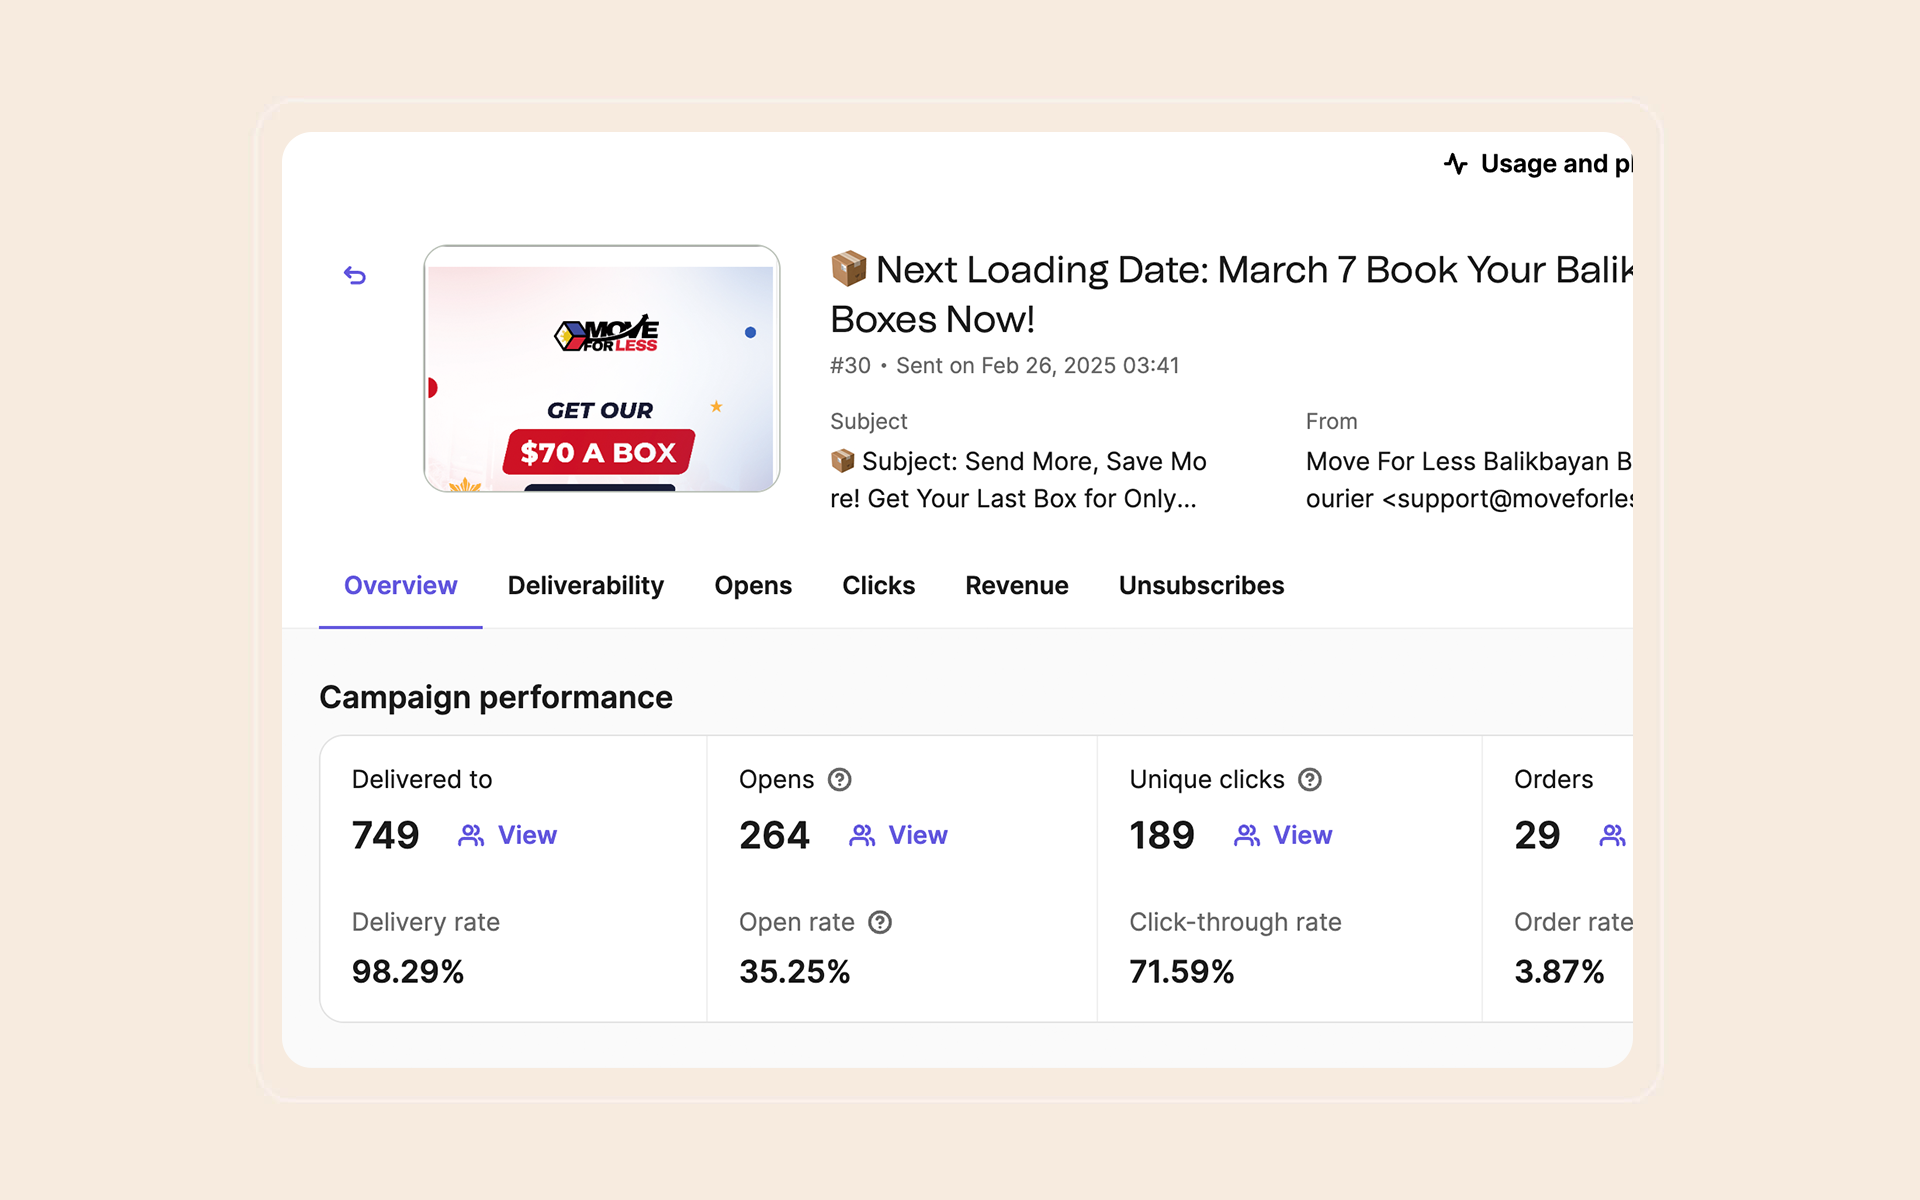Select the Overview tab
Image resolution: width=1920 pixels, height=1200 pixels.
pos(400,585)
